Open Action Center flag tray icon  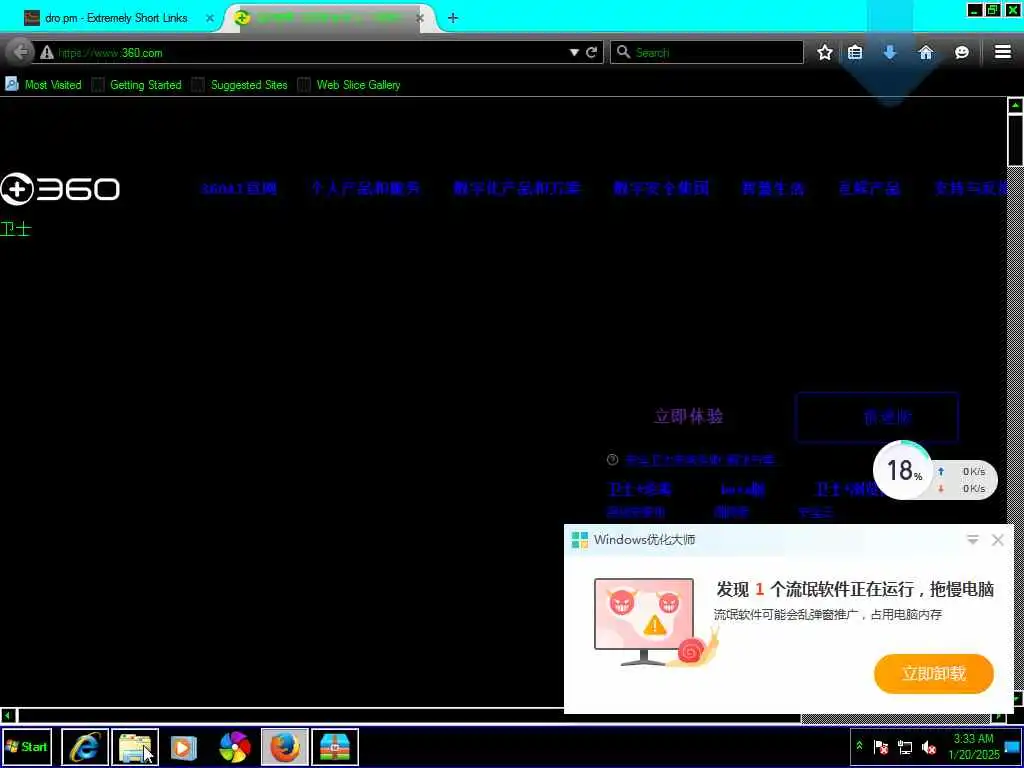click(x=881, y=747)
